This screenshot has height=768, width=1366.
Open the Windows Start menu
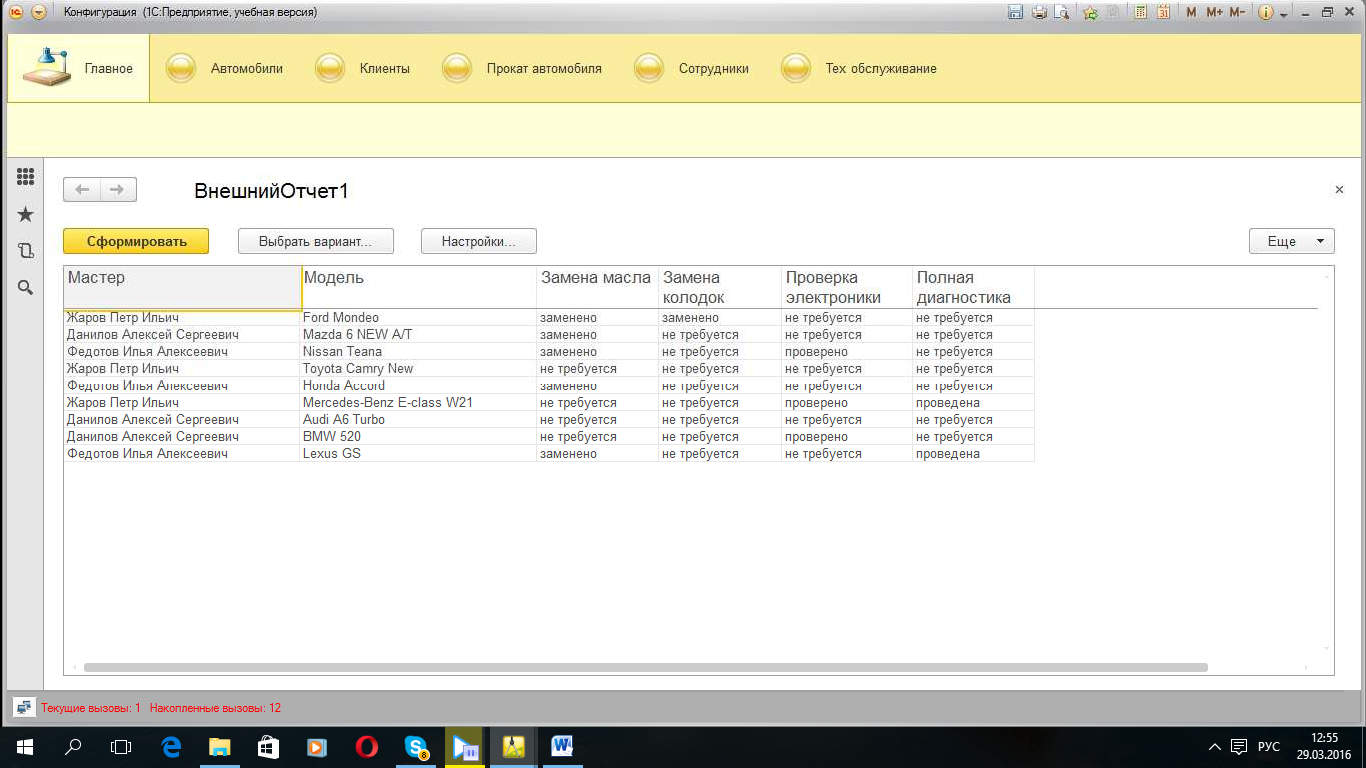tap(24, 747)
